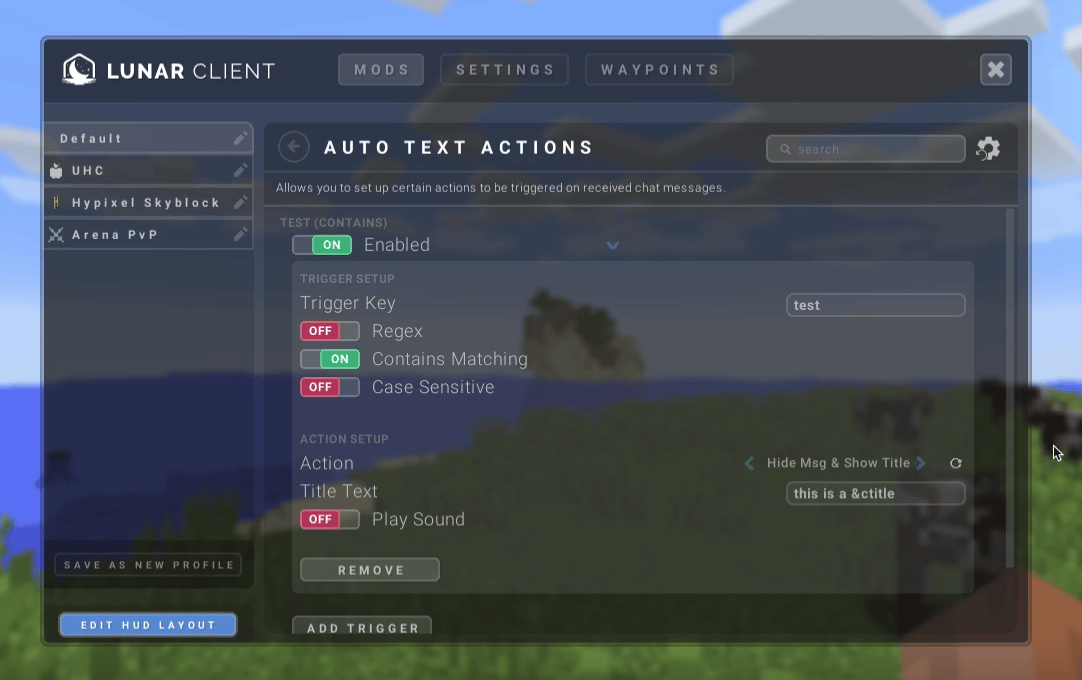This screenshot has height=680, width=1082.
Task: Edit Hypixel Skyblock profile via pencil icon
Action: pos(240,203)
